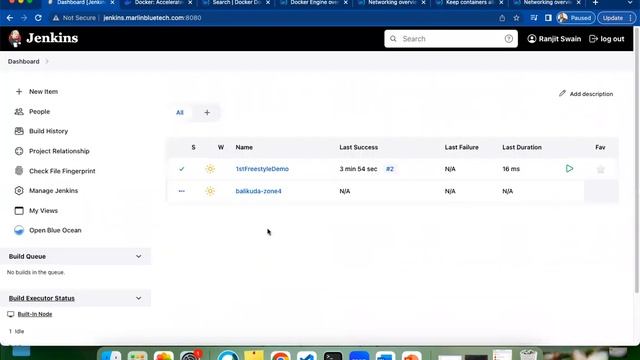Favorite 1stFreestyleDemo with star icon

click(600, 169)
